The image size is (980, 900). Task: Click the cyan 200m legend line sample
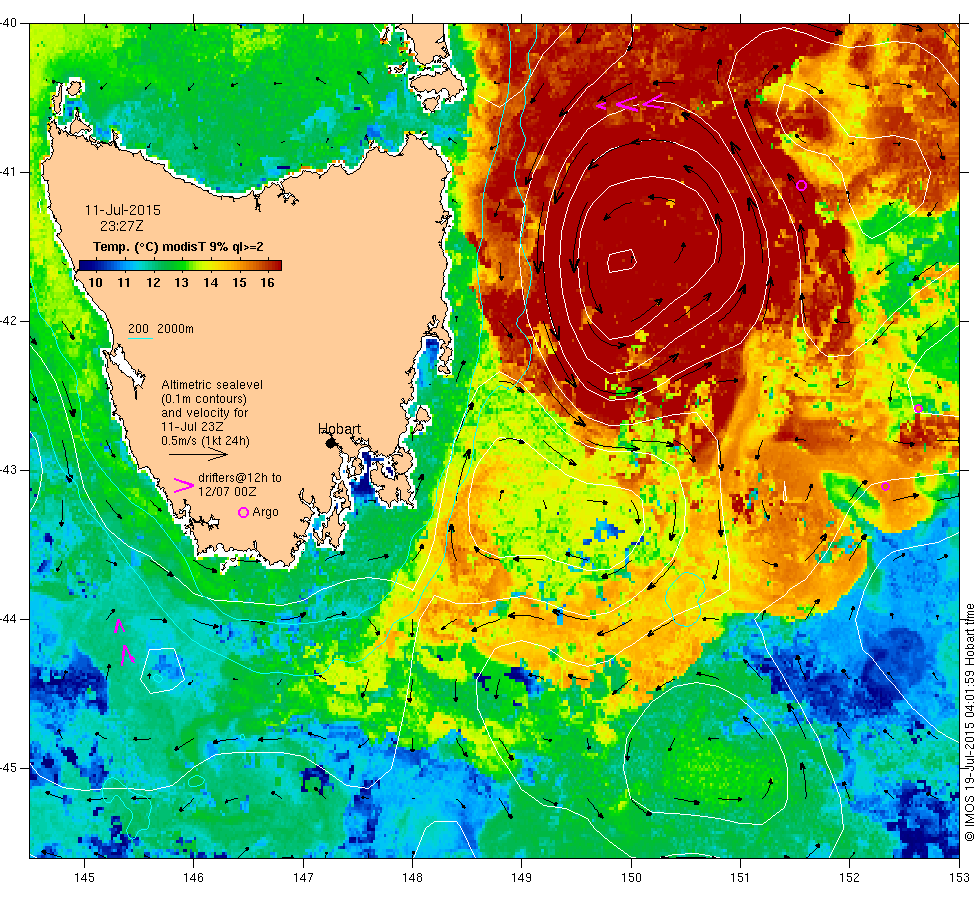click(x=140, y=339)
